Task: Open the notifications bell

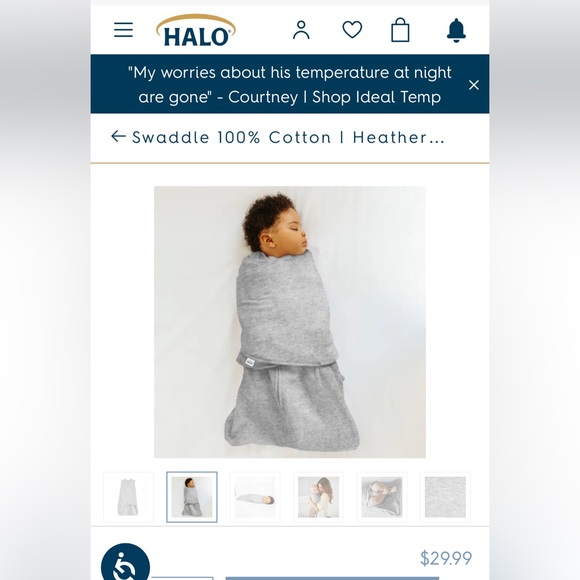Action: [x=456, y=30]
